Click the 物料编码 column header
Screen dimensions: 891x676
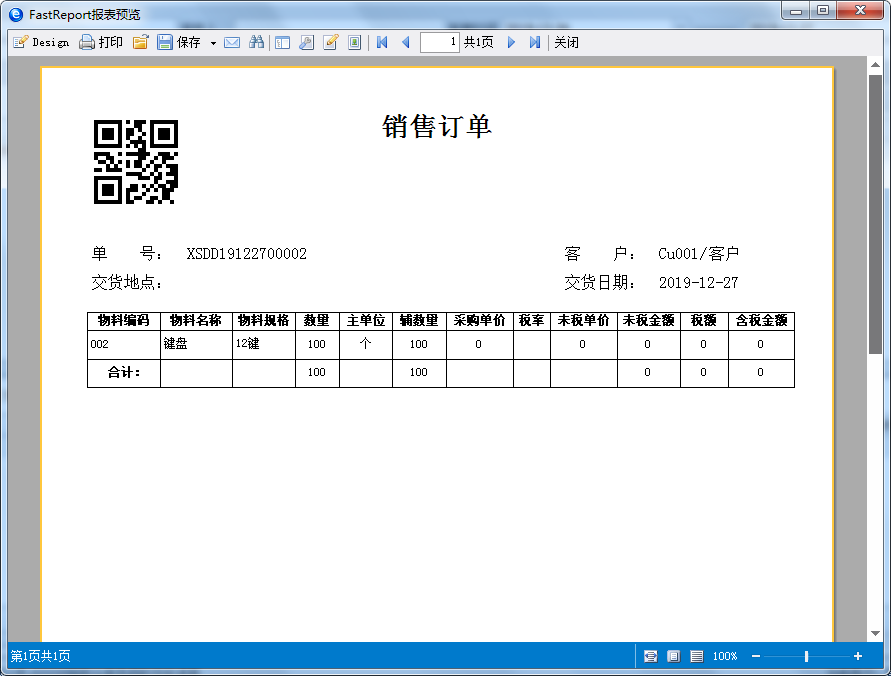click(124, 321)
